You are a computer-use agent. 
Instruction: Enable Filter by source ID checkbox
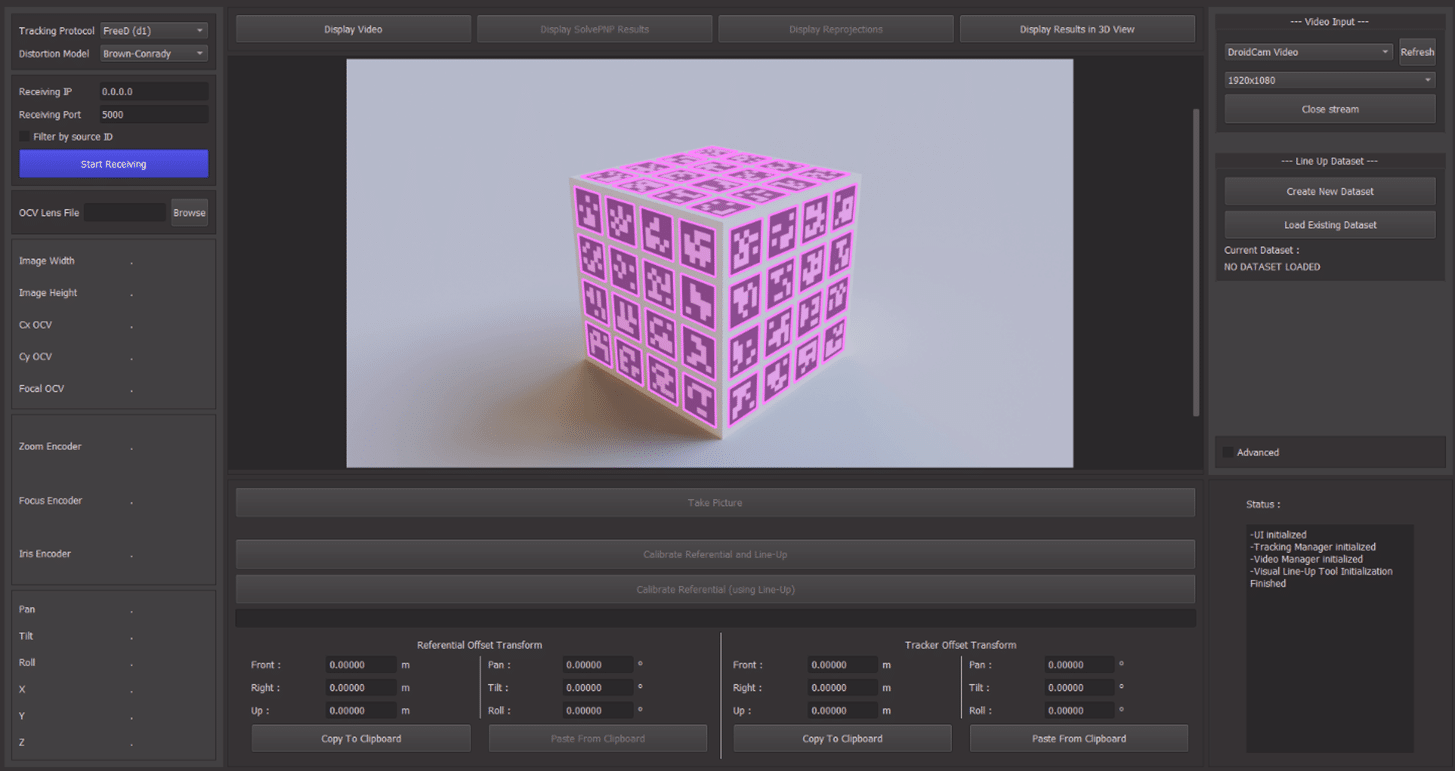[25, 137]
